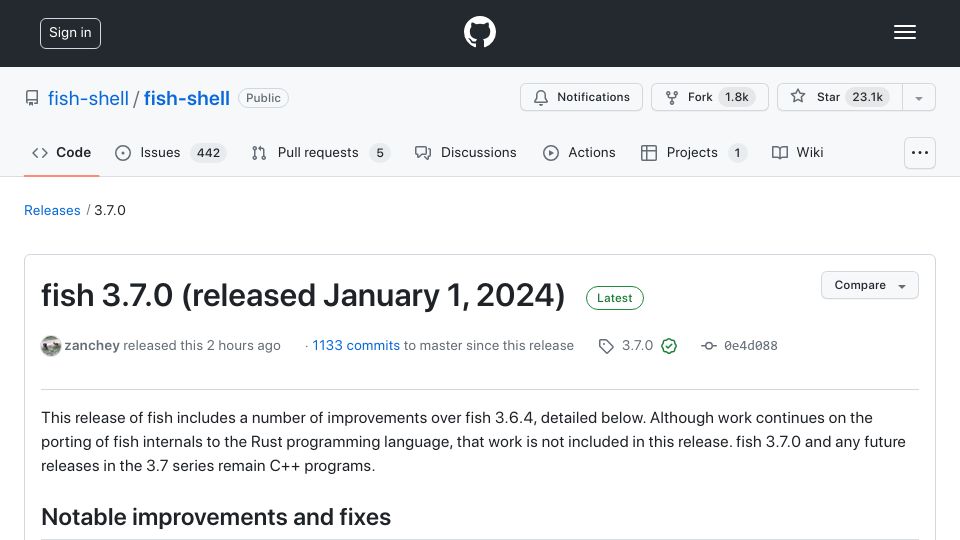
Task: Open the Compare dropdown
Action: coord(869,285)
